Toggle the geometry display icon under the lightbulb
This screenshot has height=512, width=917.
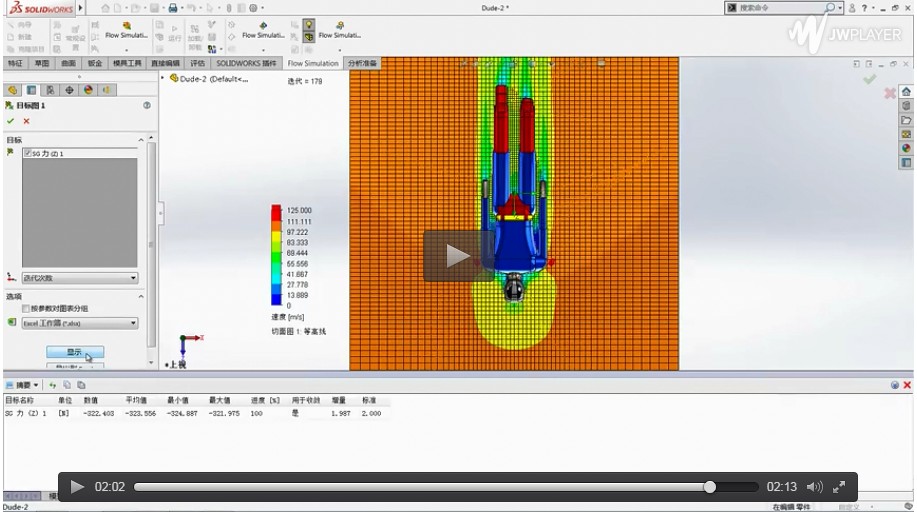309,37
